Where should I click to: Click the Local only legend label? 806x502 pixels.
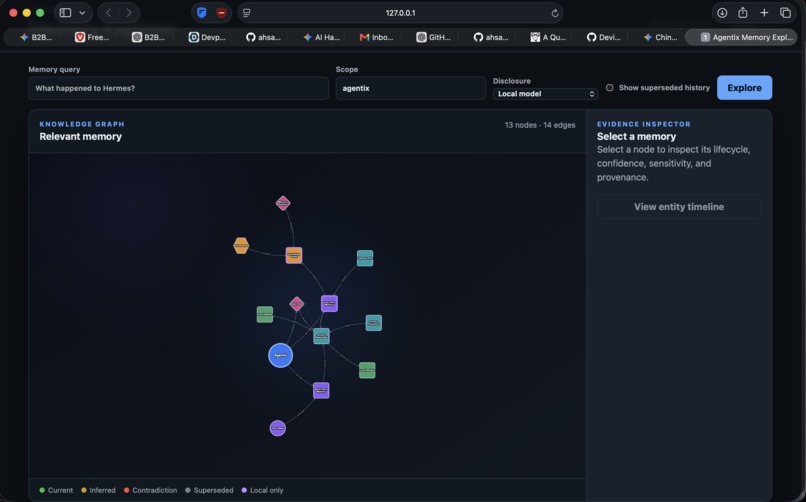pos(266,490)
